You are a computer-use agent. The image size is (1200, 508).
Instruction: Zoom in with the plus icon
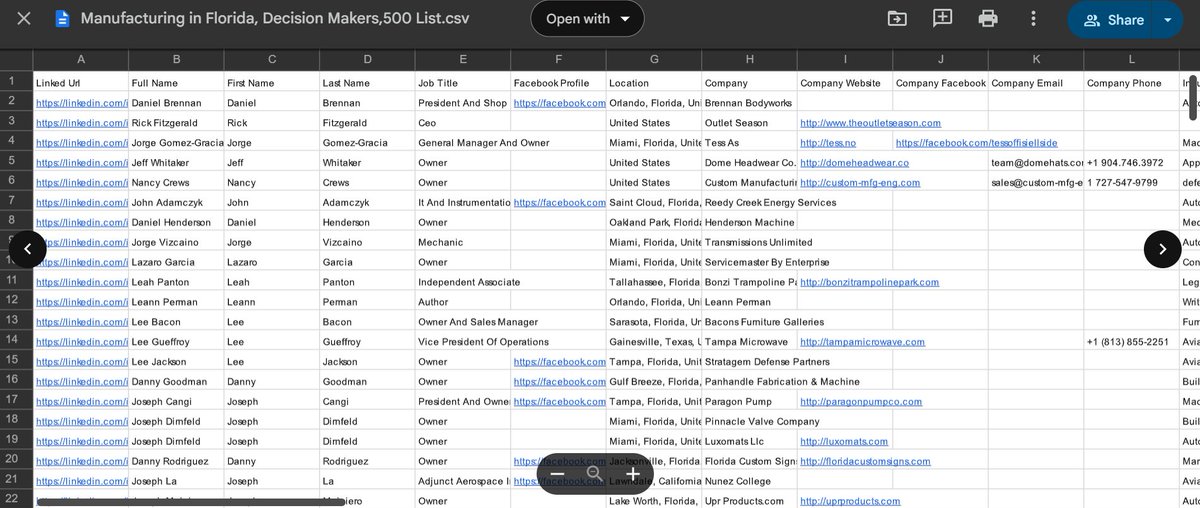[x=632, y=474]
